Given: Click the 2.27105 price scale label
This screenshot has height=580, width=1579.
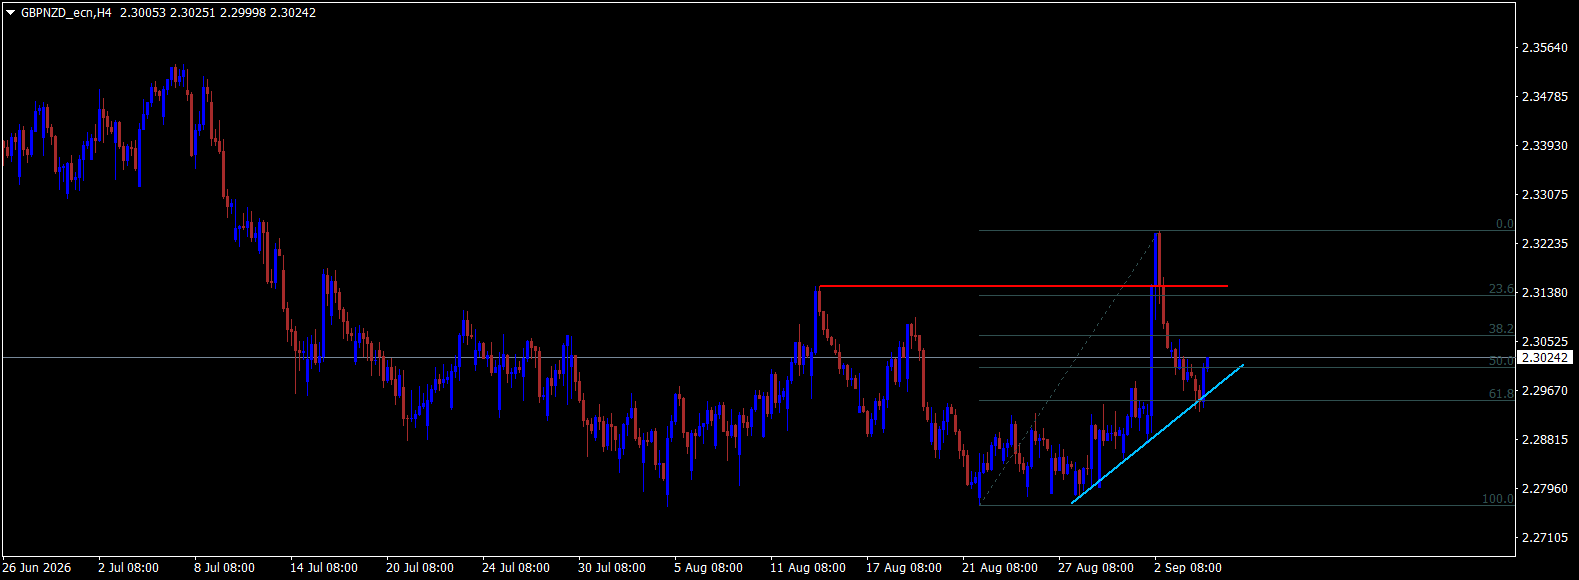Looking at the screenshot, I should pos(1544,538).
